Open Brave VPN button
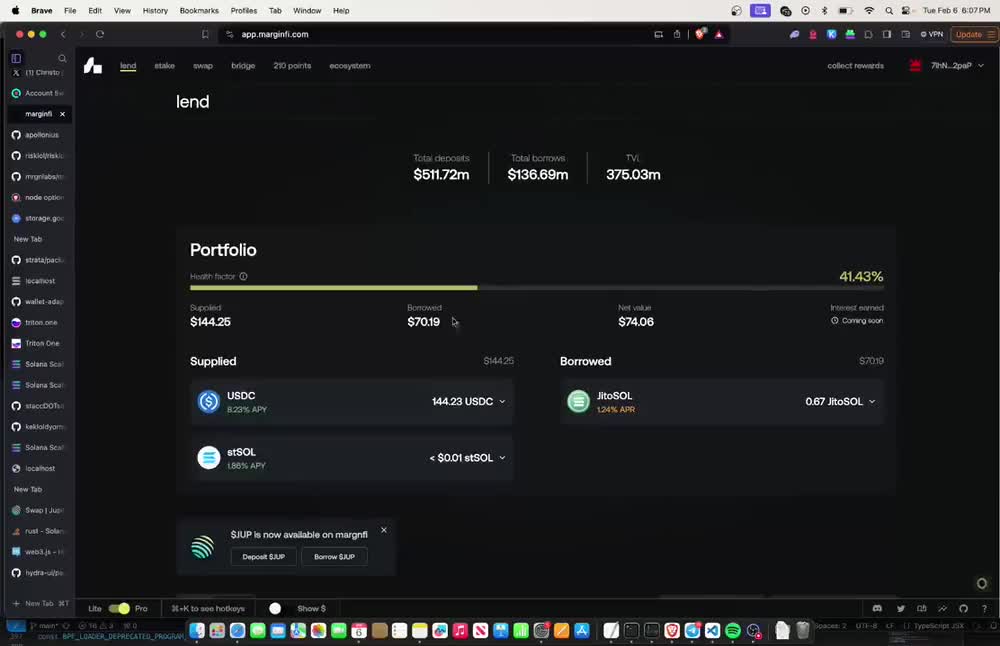The width and height of the screenshot is (1000, 646). (x=932, y=34)
